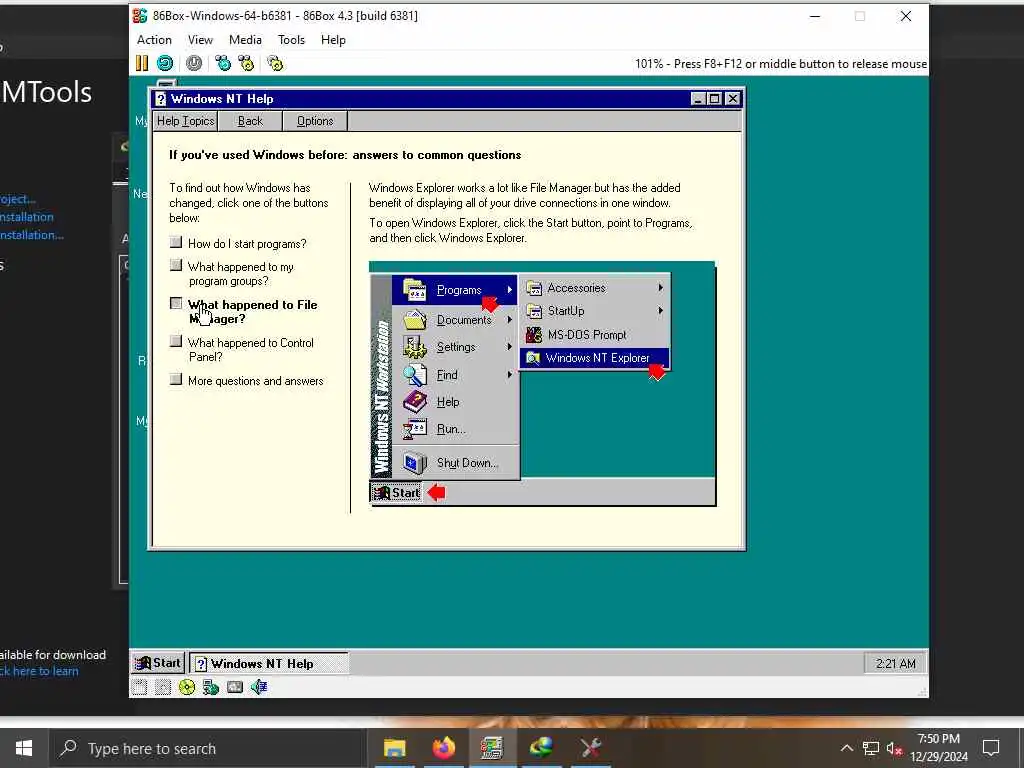Click the host network tray icon
Viewport: 1024px width, 768px height.
click(x=871, y=748)
